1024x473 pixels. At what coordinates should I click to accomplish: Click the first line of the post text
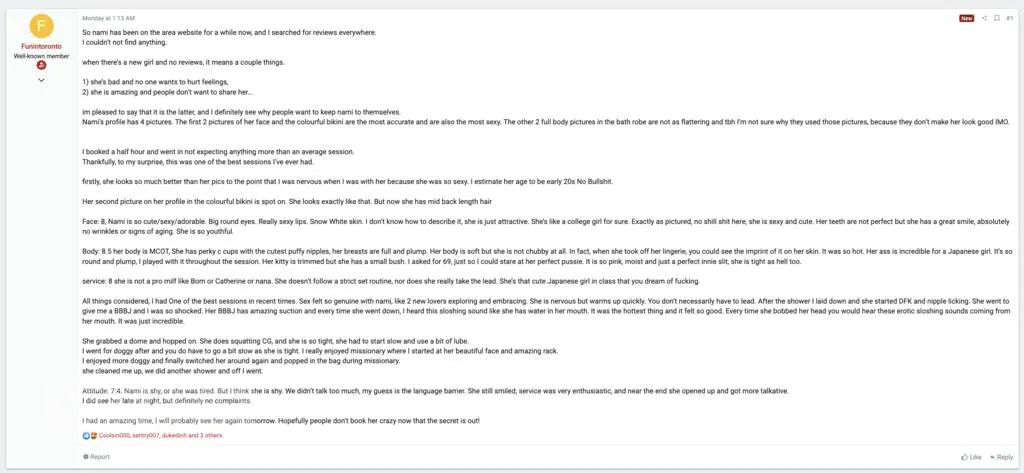[229, 33]
